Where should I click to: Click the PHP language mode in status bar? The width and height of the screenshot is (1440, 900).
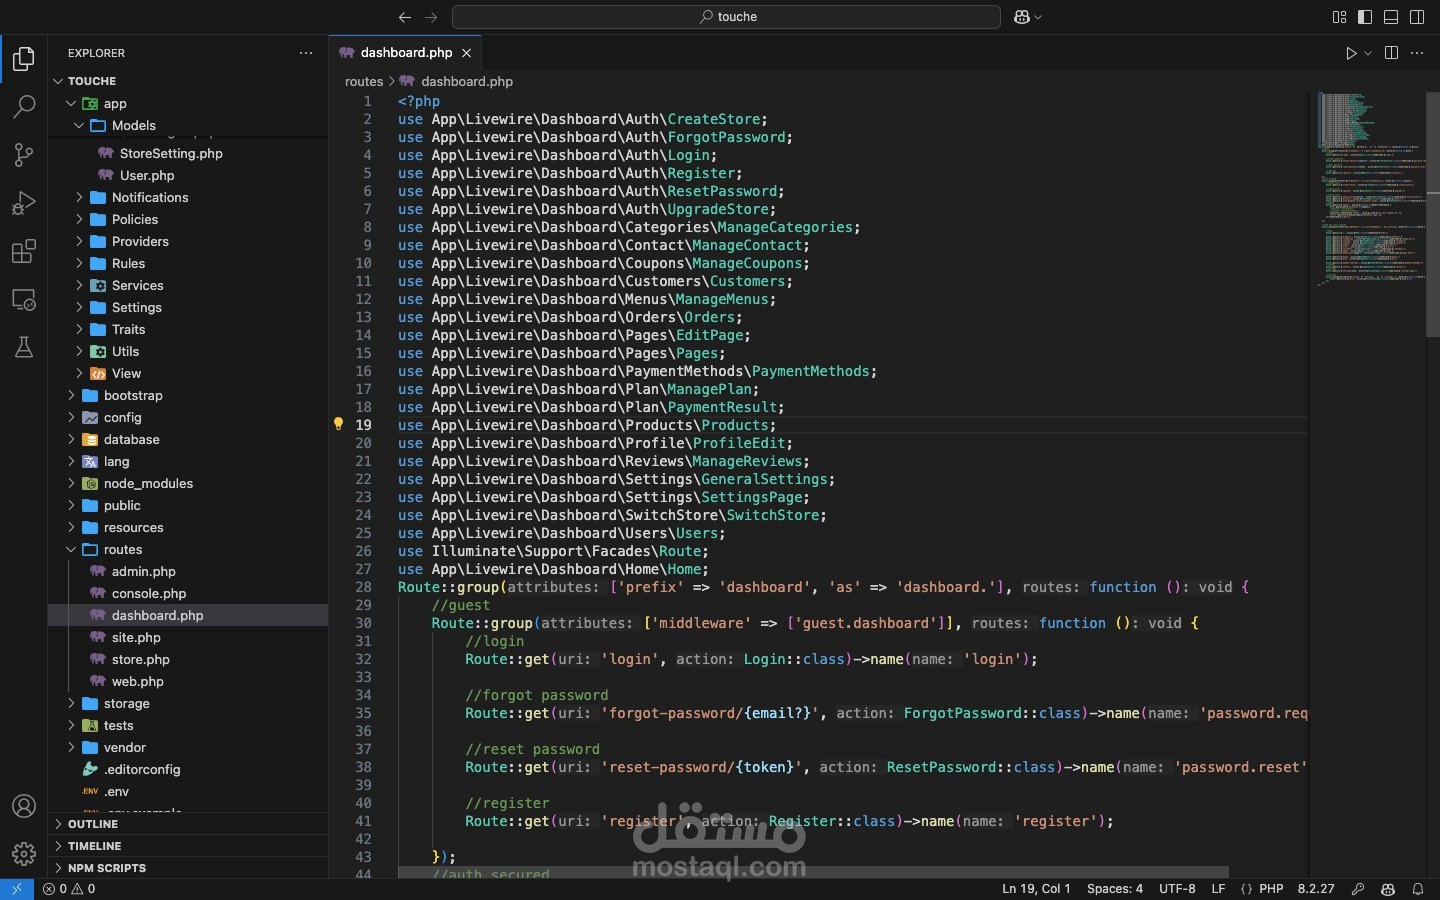[1271, 889]
